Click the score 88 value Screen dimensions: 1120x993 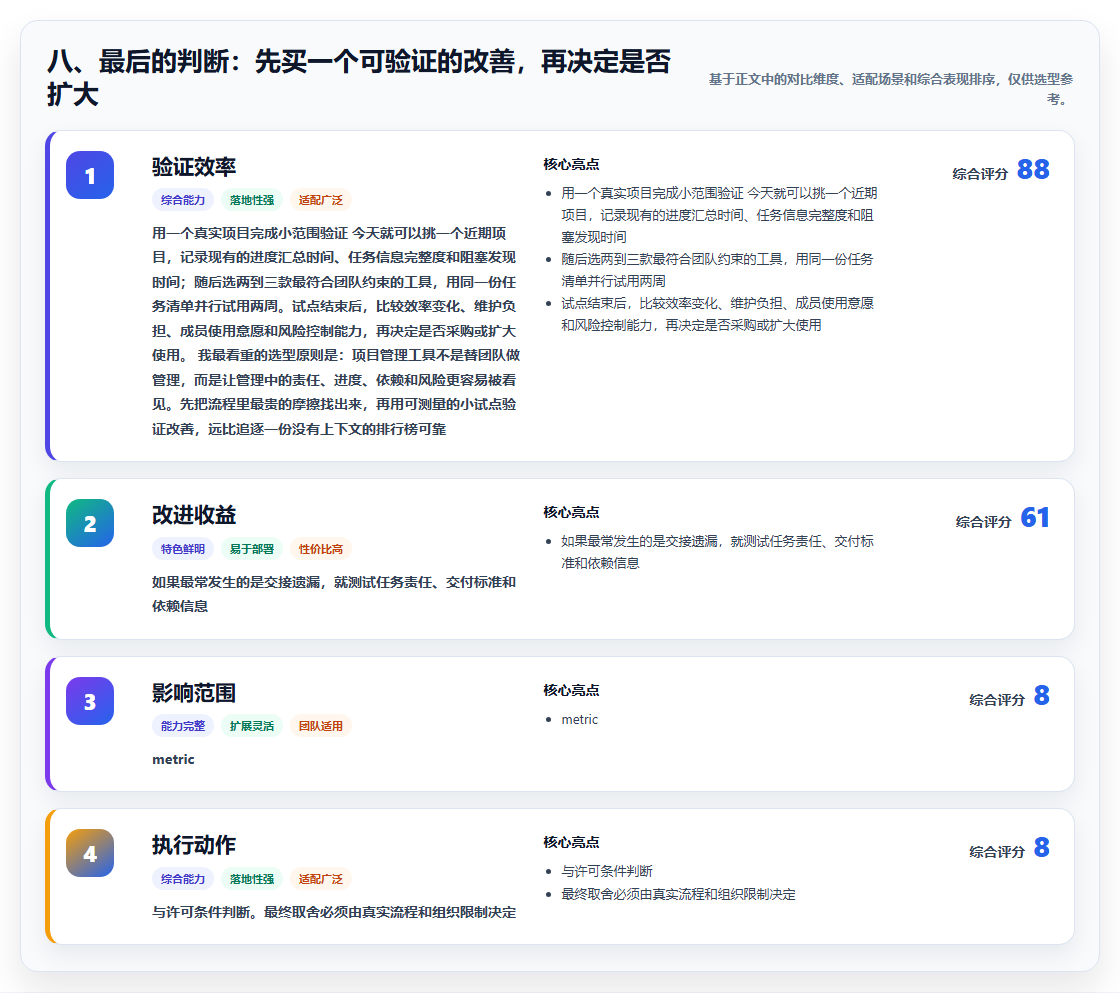coord(1033,169)
